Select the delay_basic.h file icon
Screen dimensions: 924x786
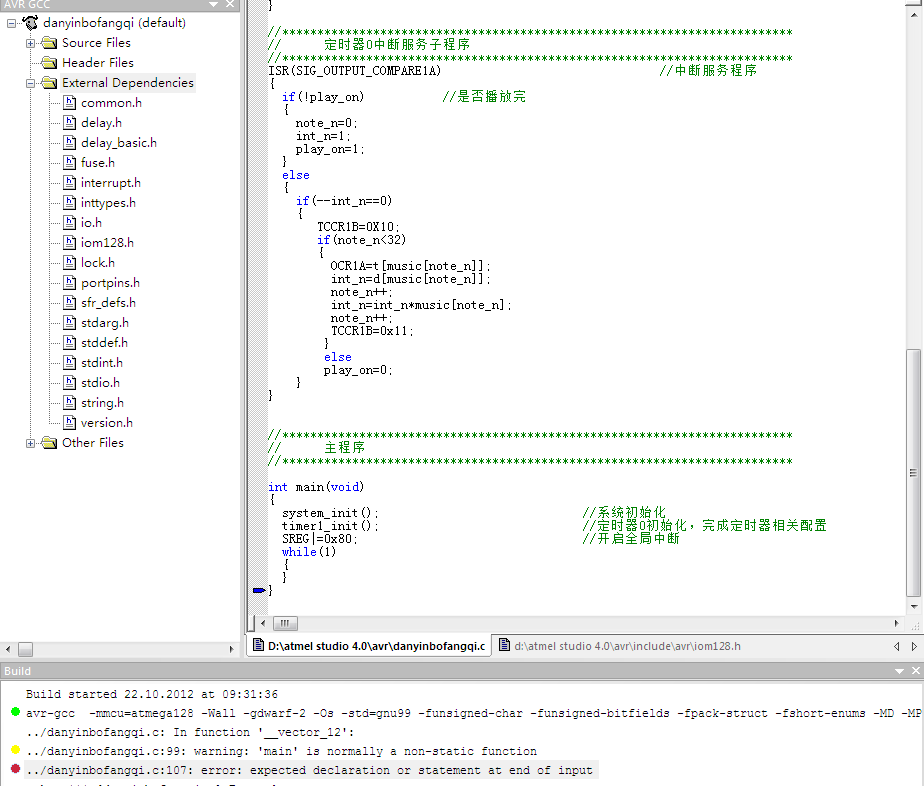click(x=70, y=143)
